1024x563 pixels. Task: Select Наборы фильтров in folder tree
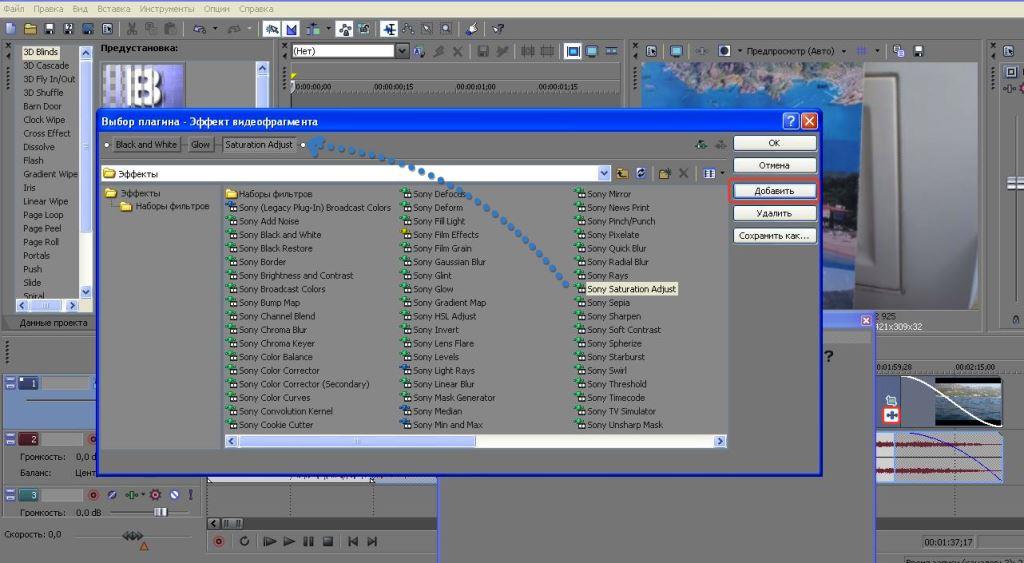tap(172, 207)
